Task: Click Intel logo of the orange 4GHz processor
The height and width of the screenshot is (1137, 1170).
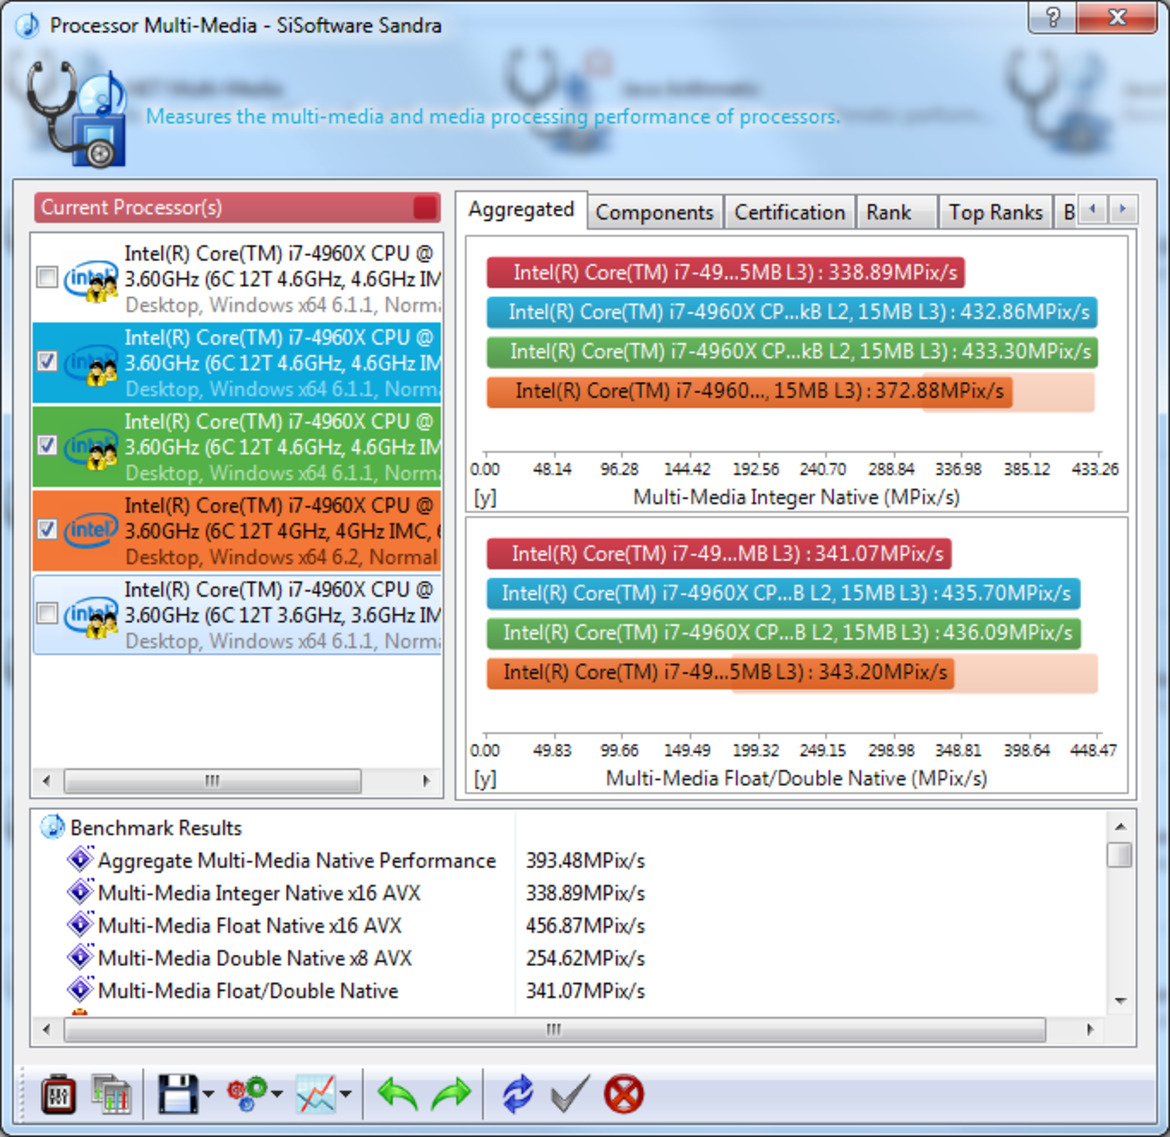Action: [x=91, y=530]
